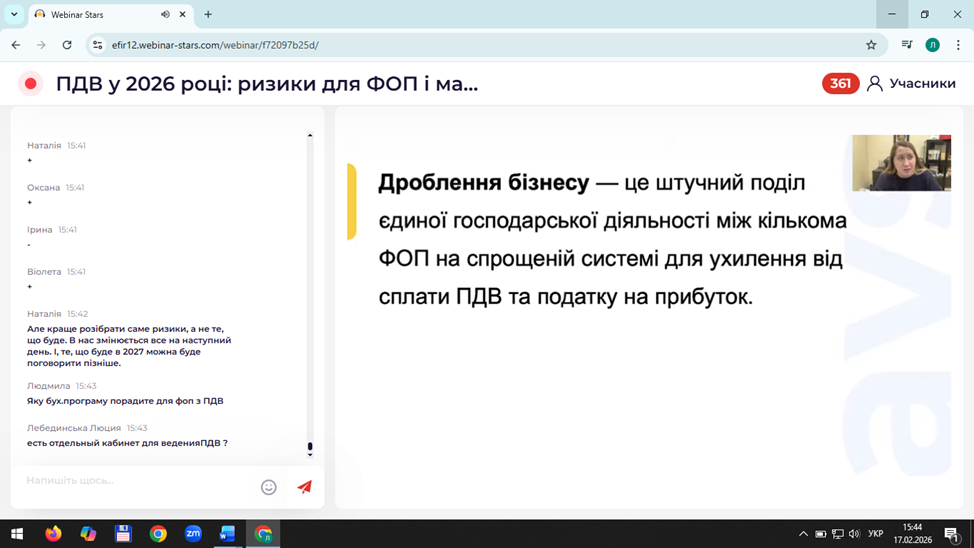Bookmark this page with the star icon

click(871, 45)
